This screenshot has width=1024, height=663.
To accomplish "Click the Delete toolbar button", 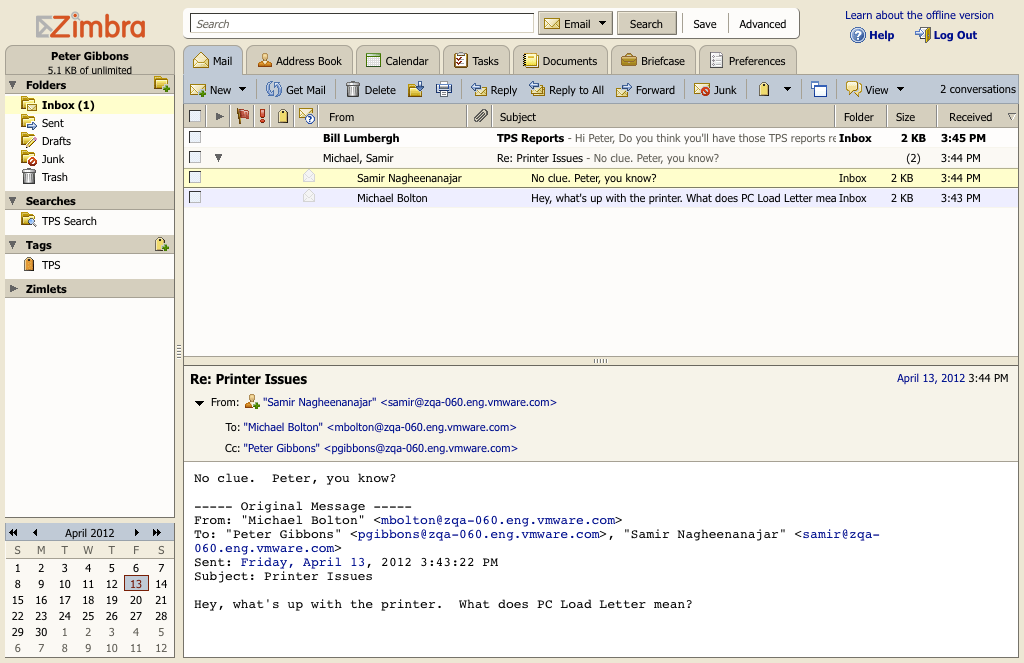I will coord(371,89).
